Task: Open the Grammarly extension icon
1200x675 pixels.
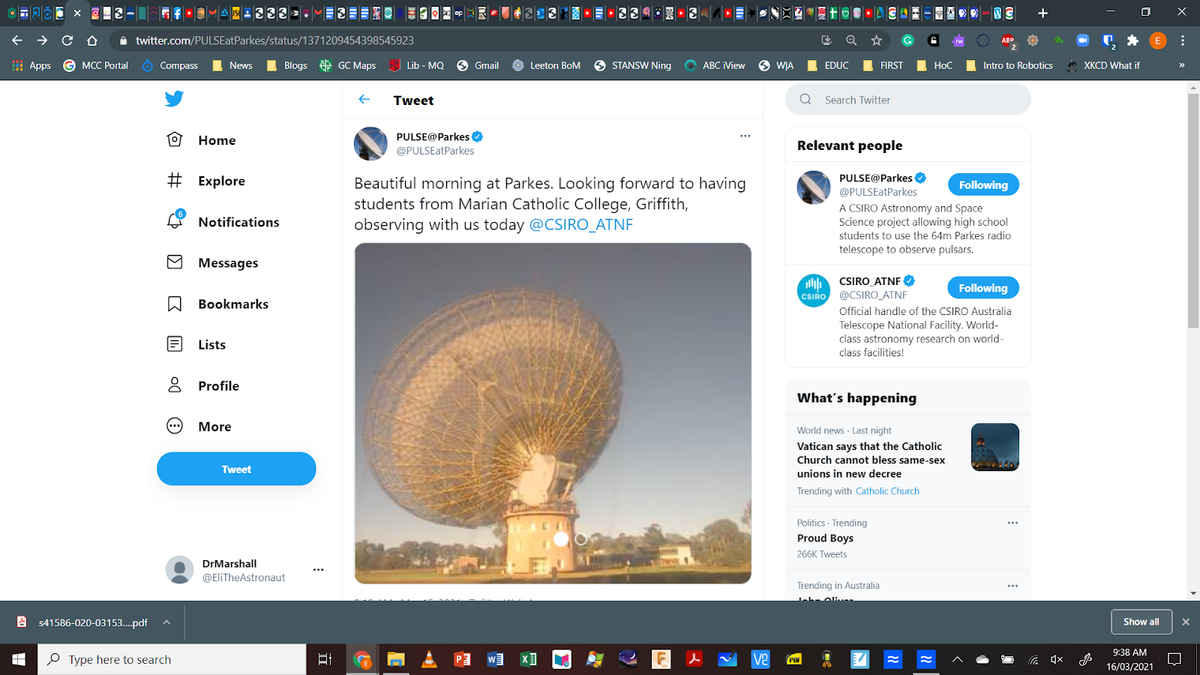Action: coord(906,40)
